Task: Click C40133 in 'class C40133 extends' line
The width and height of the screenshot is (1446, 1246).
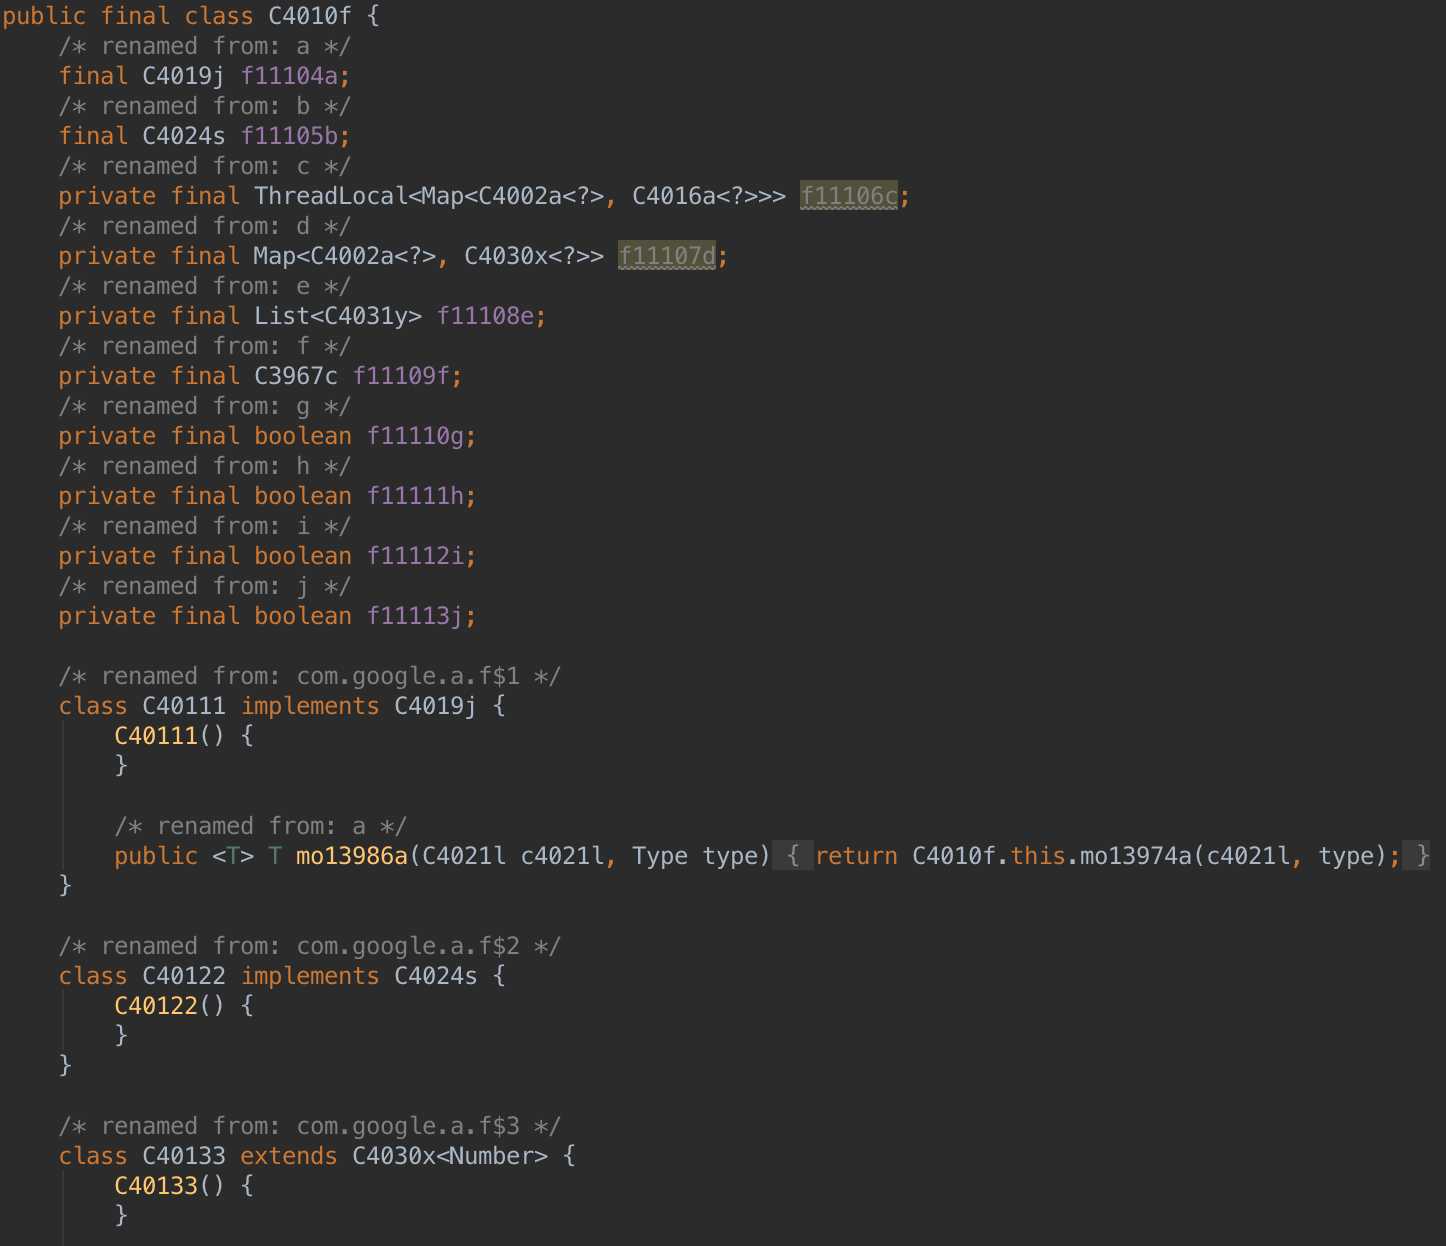Action: click(184, 1156)
